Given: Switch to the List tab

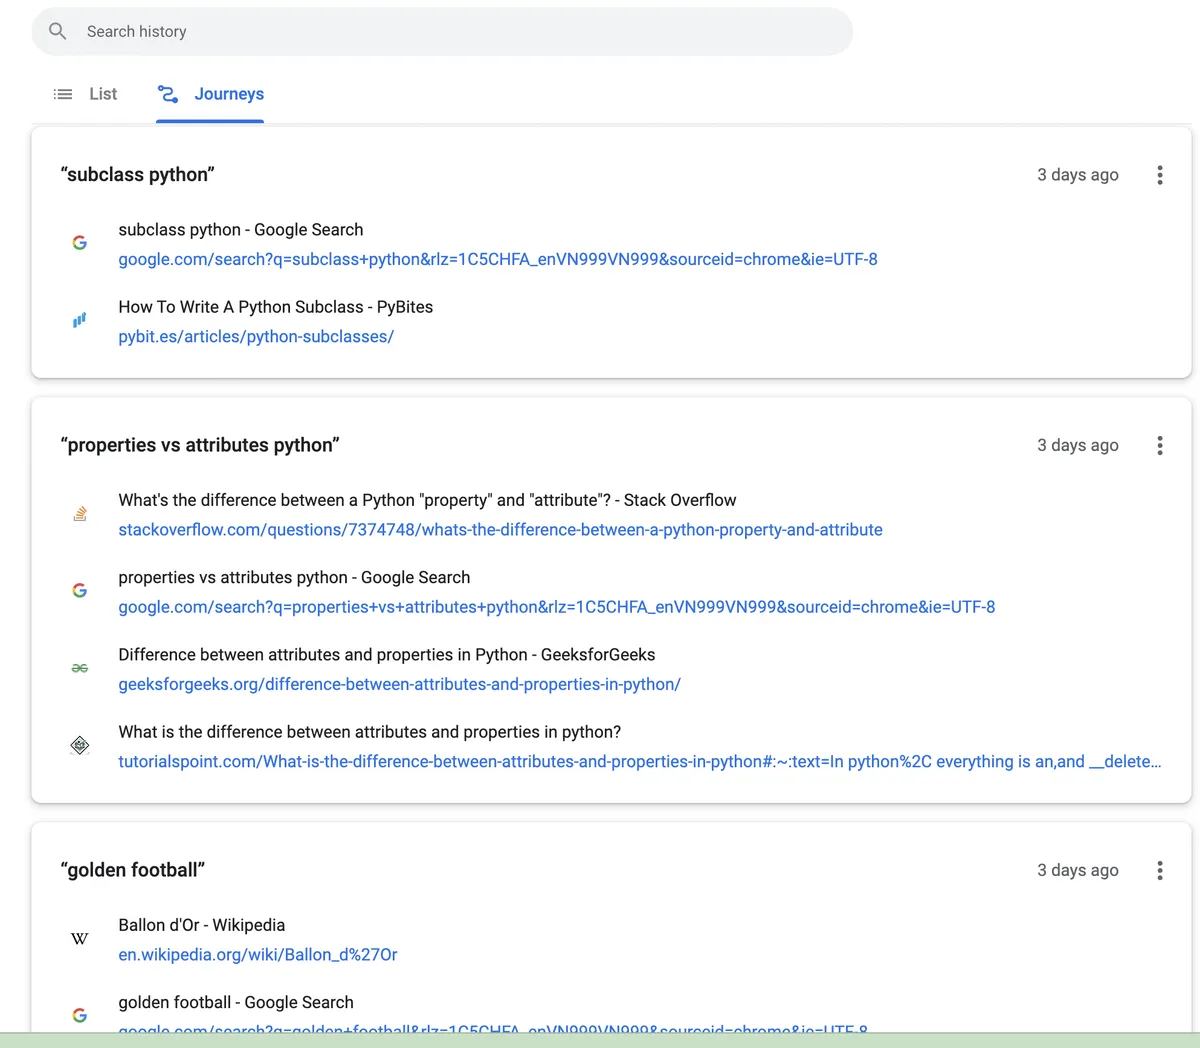Looking at the screenshot, I should [85, 94].
